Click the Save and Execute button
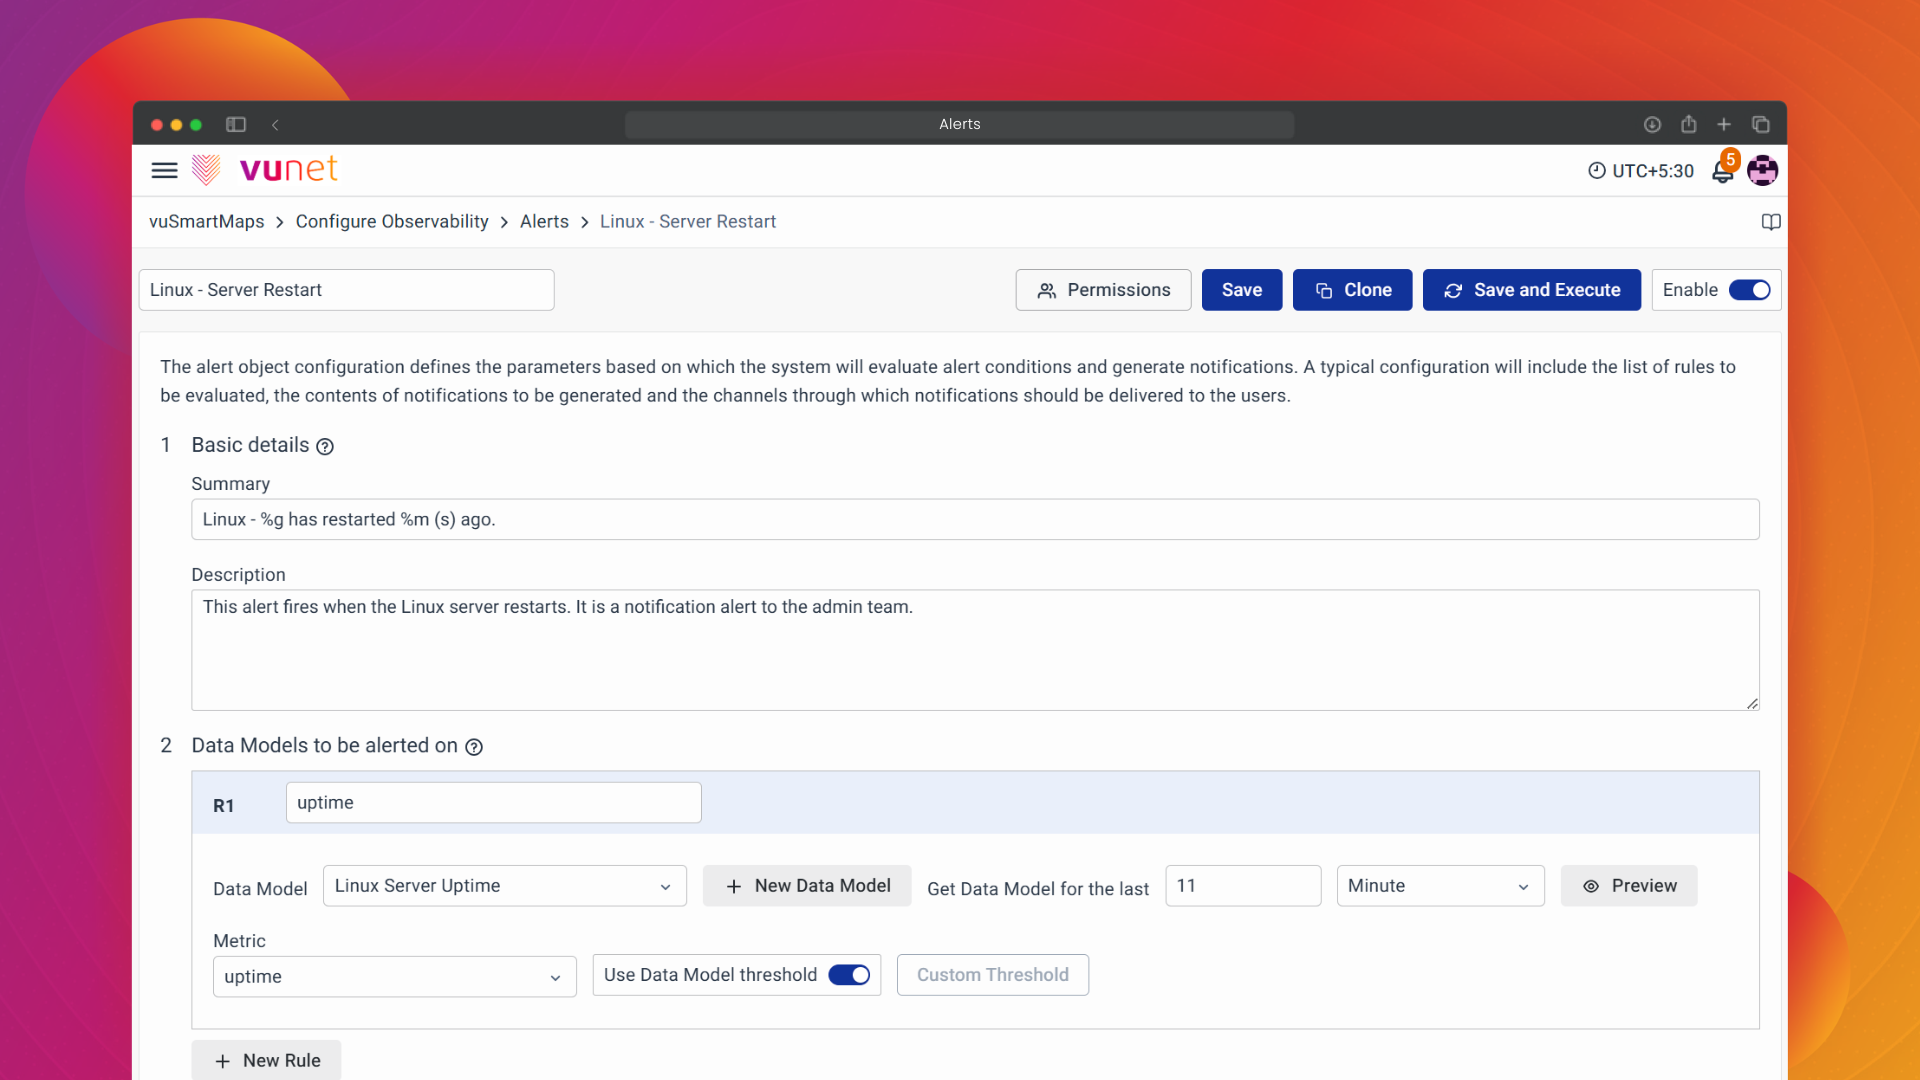 coord(1531,290)
